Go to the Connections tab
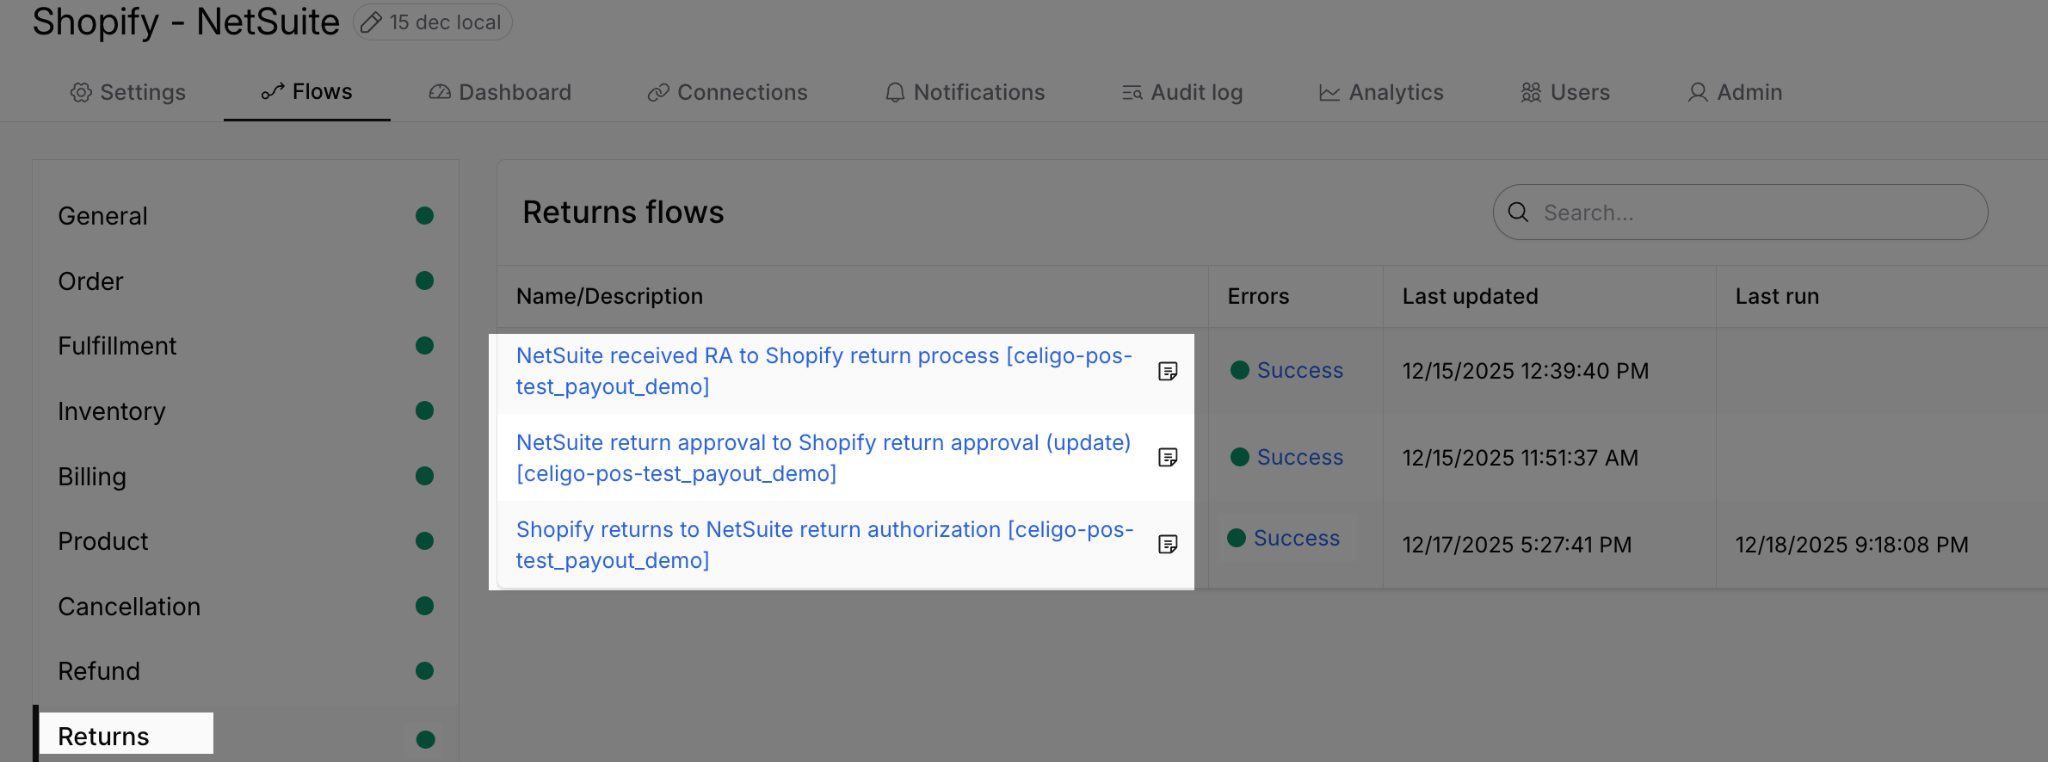 pyautogui.click(x=727, y=92)
